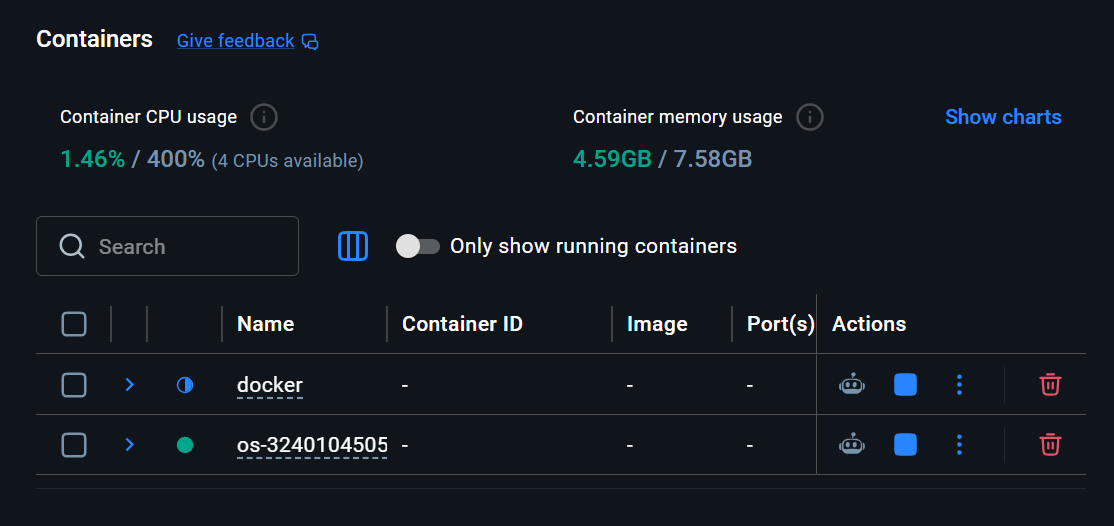
Task: Show info for Container CPU usage
Action: [264, 117]
